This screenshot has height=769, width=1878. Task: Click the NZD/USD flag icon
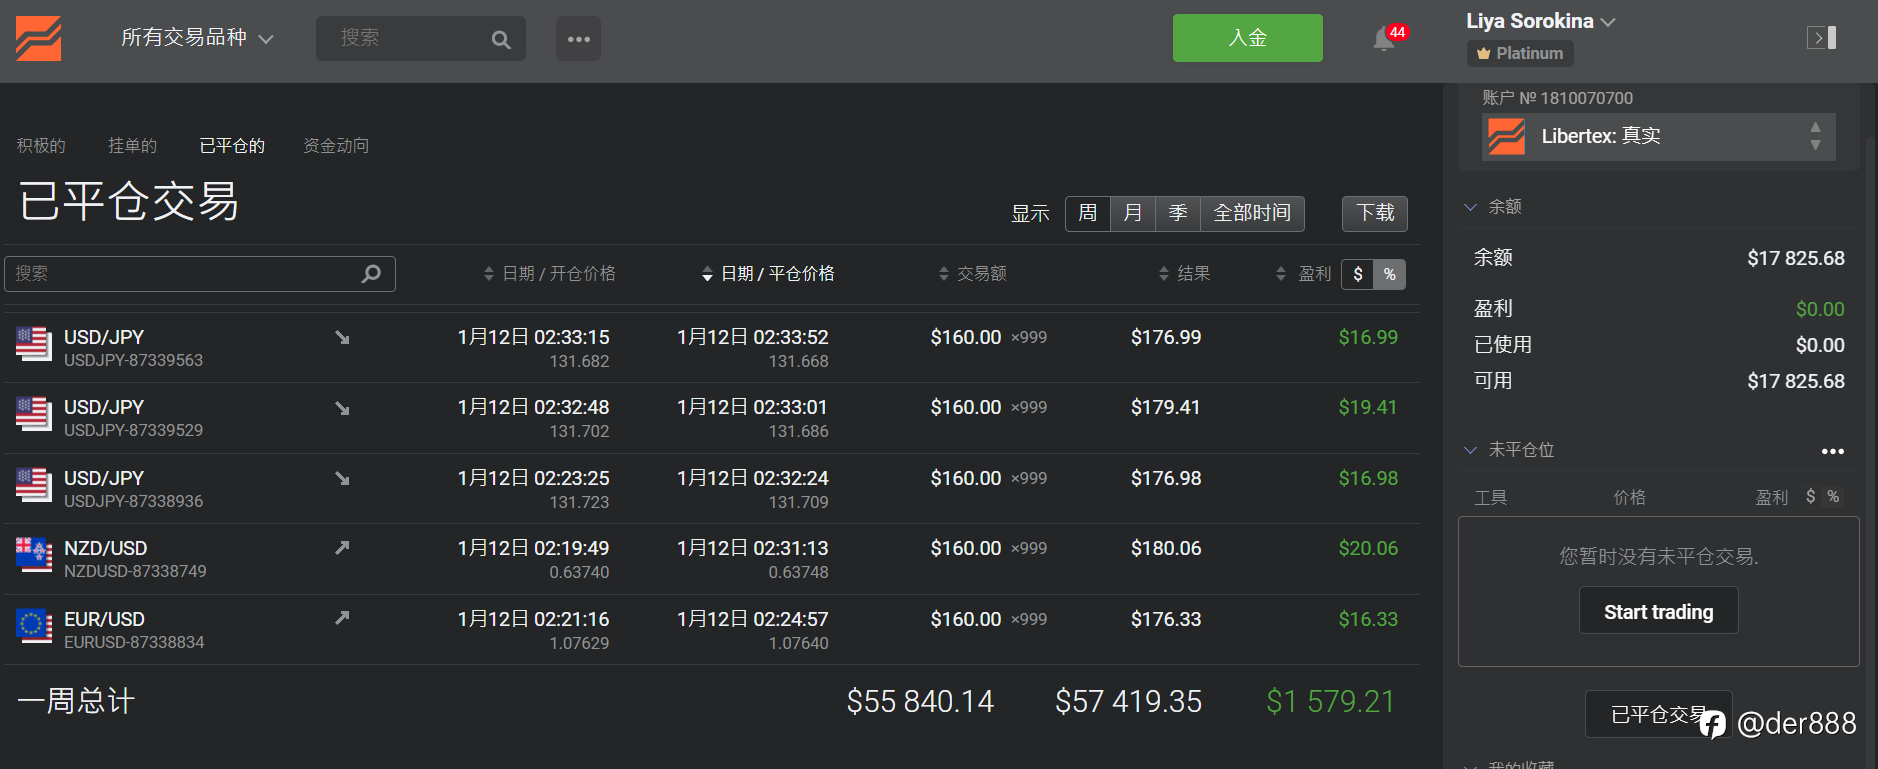(x=34, y=554)
